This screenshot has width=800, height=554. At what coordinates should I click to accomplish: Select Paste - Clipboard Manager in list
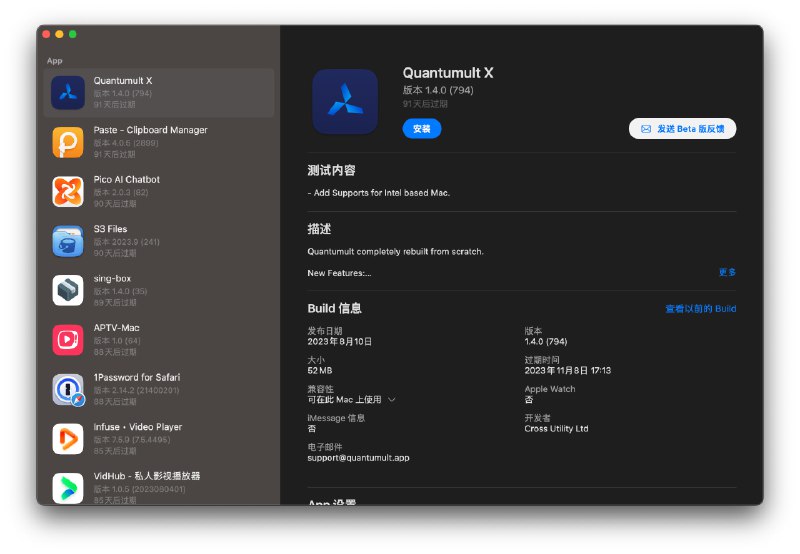(159, 142)
